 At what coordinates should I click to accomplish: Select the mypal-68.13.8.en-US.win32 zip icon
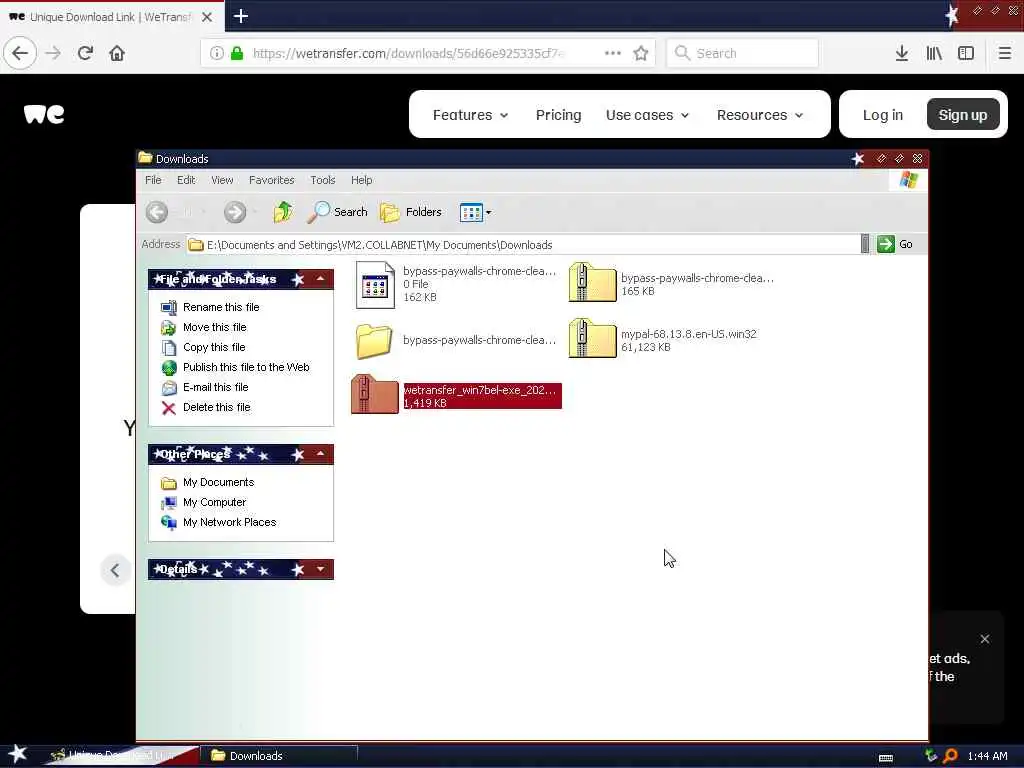[x=592, y=338]
